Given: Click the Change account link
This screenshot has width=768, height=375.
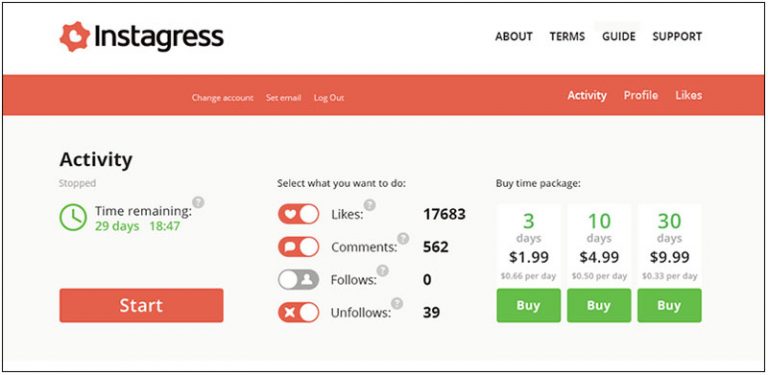Looking at the screenshot, I should click(x=222, y=98).
